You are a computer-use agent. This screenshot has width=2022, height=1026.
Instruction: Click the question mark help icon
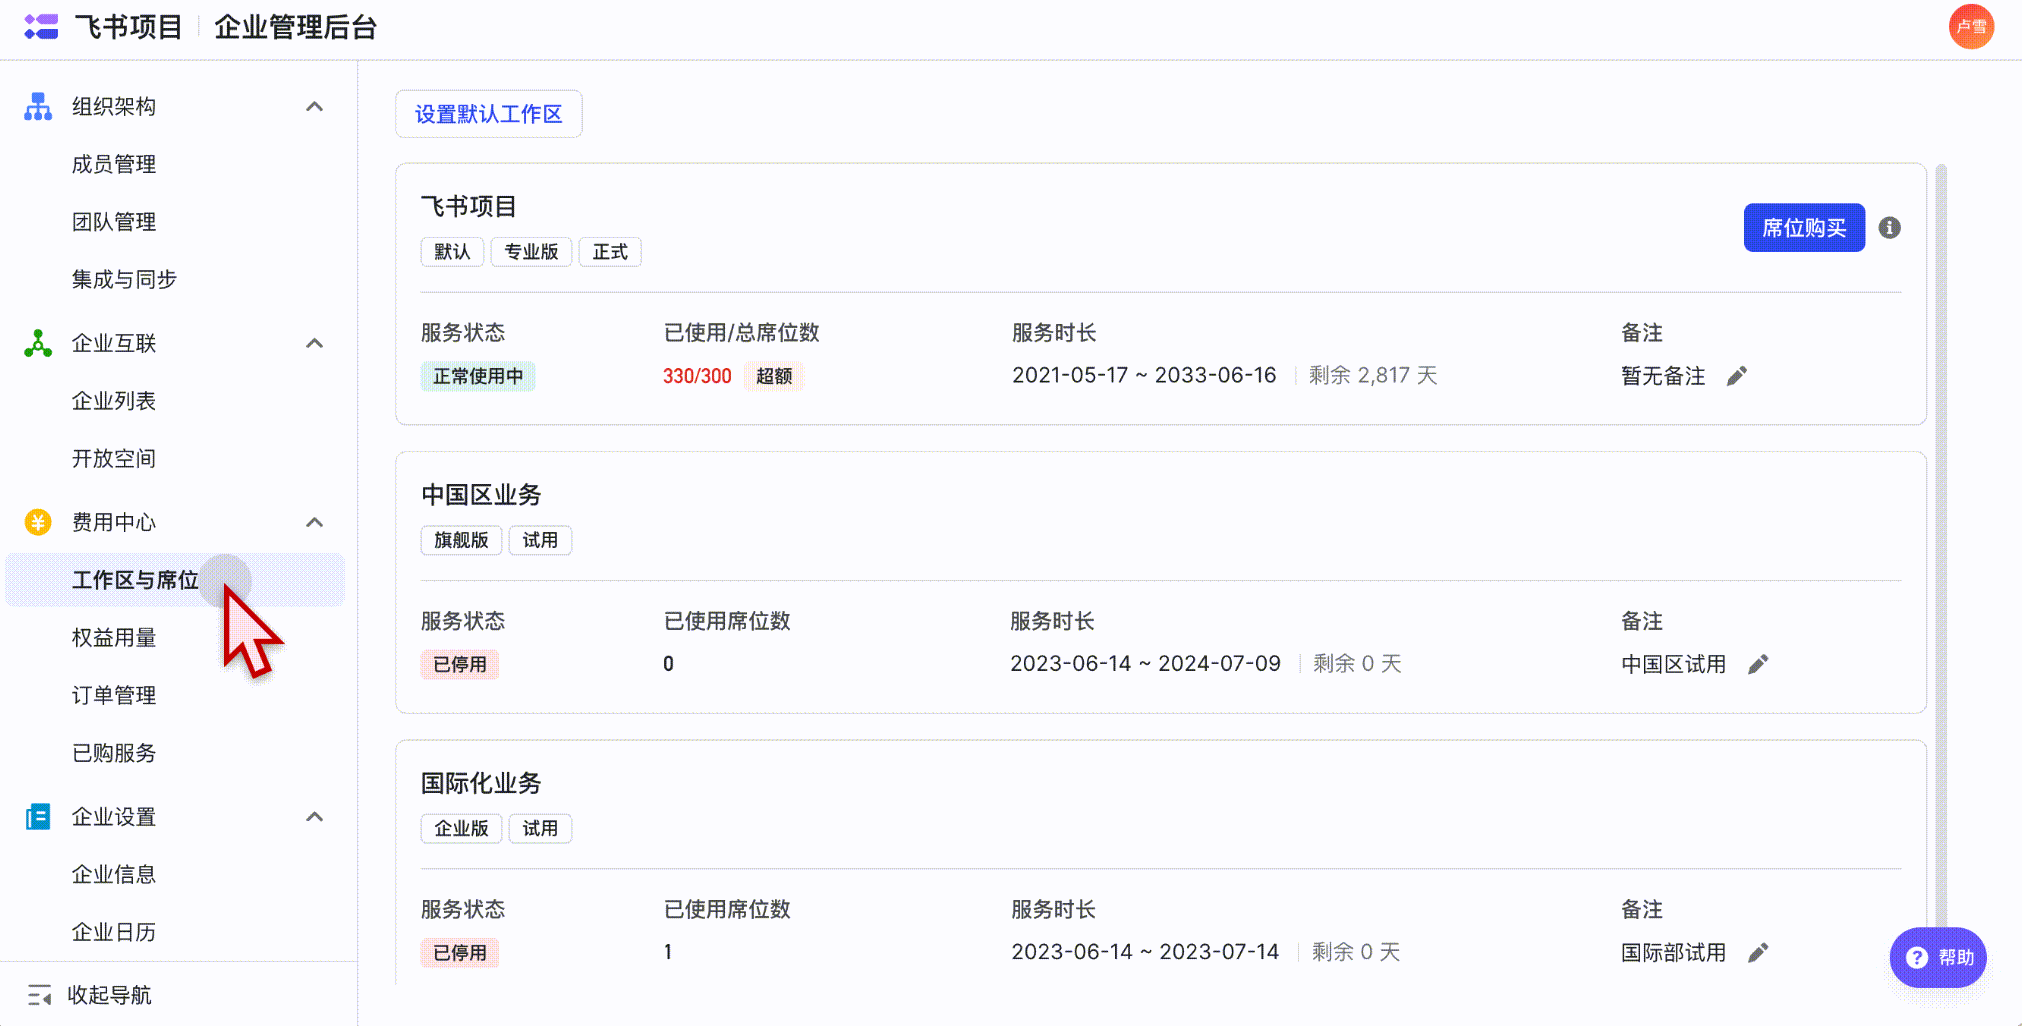click(x=1916, y=958)
